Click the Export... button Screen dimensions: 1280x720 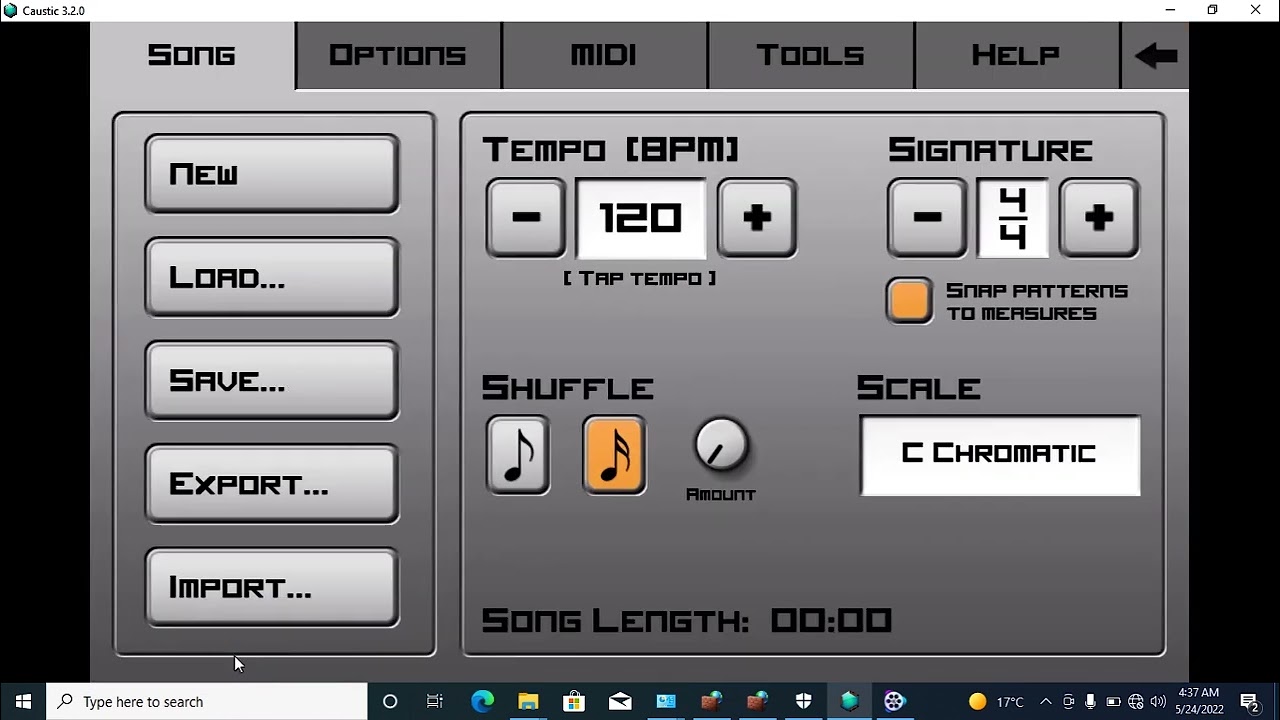[x=272, y=484]
